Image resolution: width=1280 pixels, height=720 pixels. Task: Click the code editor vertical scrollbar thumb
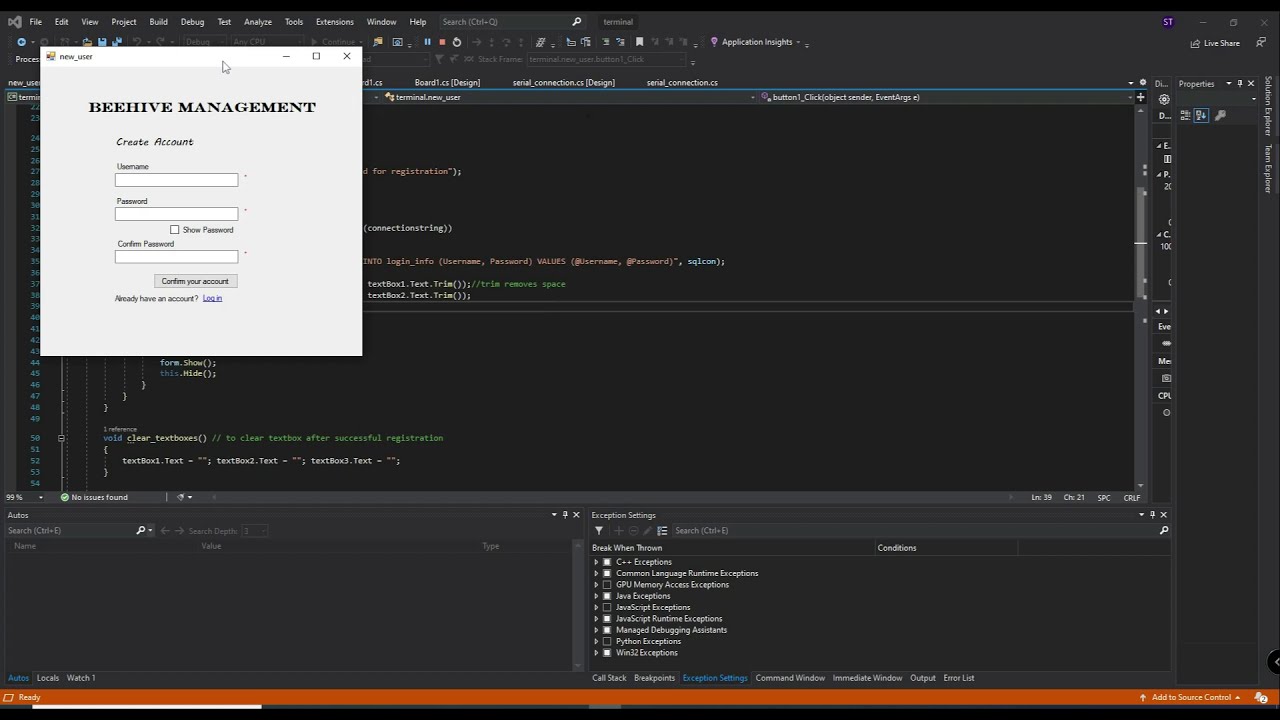pyautogui.click(x=1141, y=243)
